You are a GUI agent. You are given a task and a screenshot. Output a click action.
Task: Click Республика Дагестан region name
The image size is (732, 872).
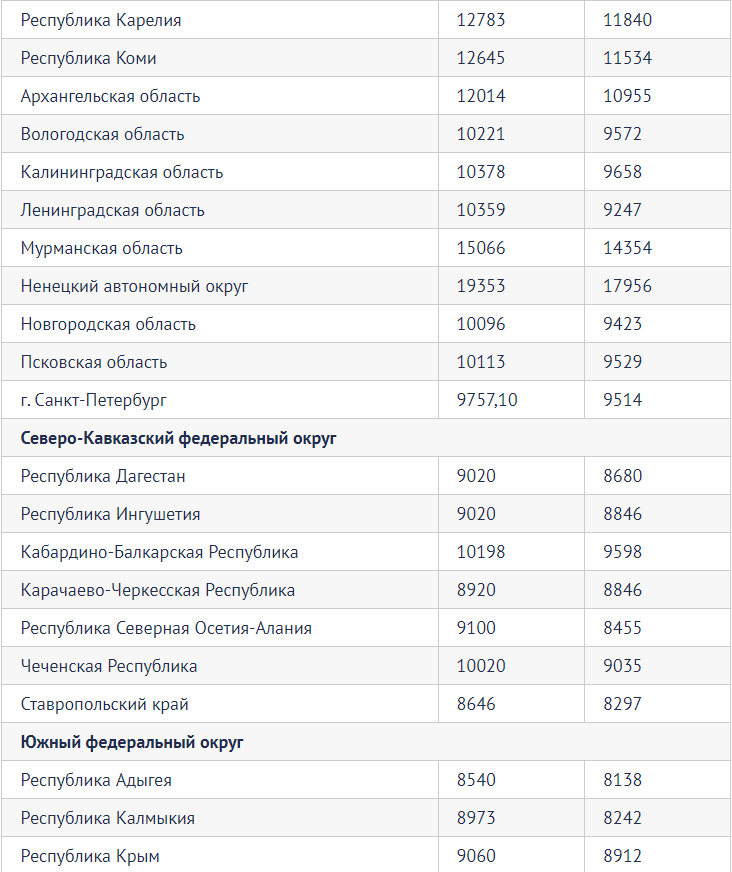click(103, 476)
